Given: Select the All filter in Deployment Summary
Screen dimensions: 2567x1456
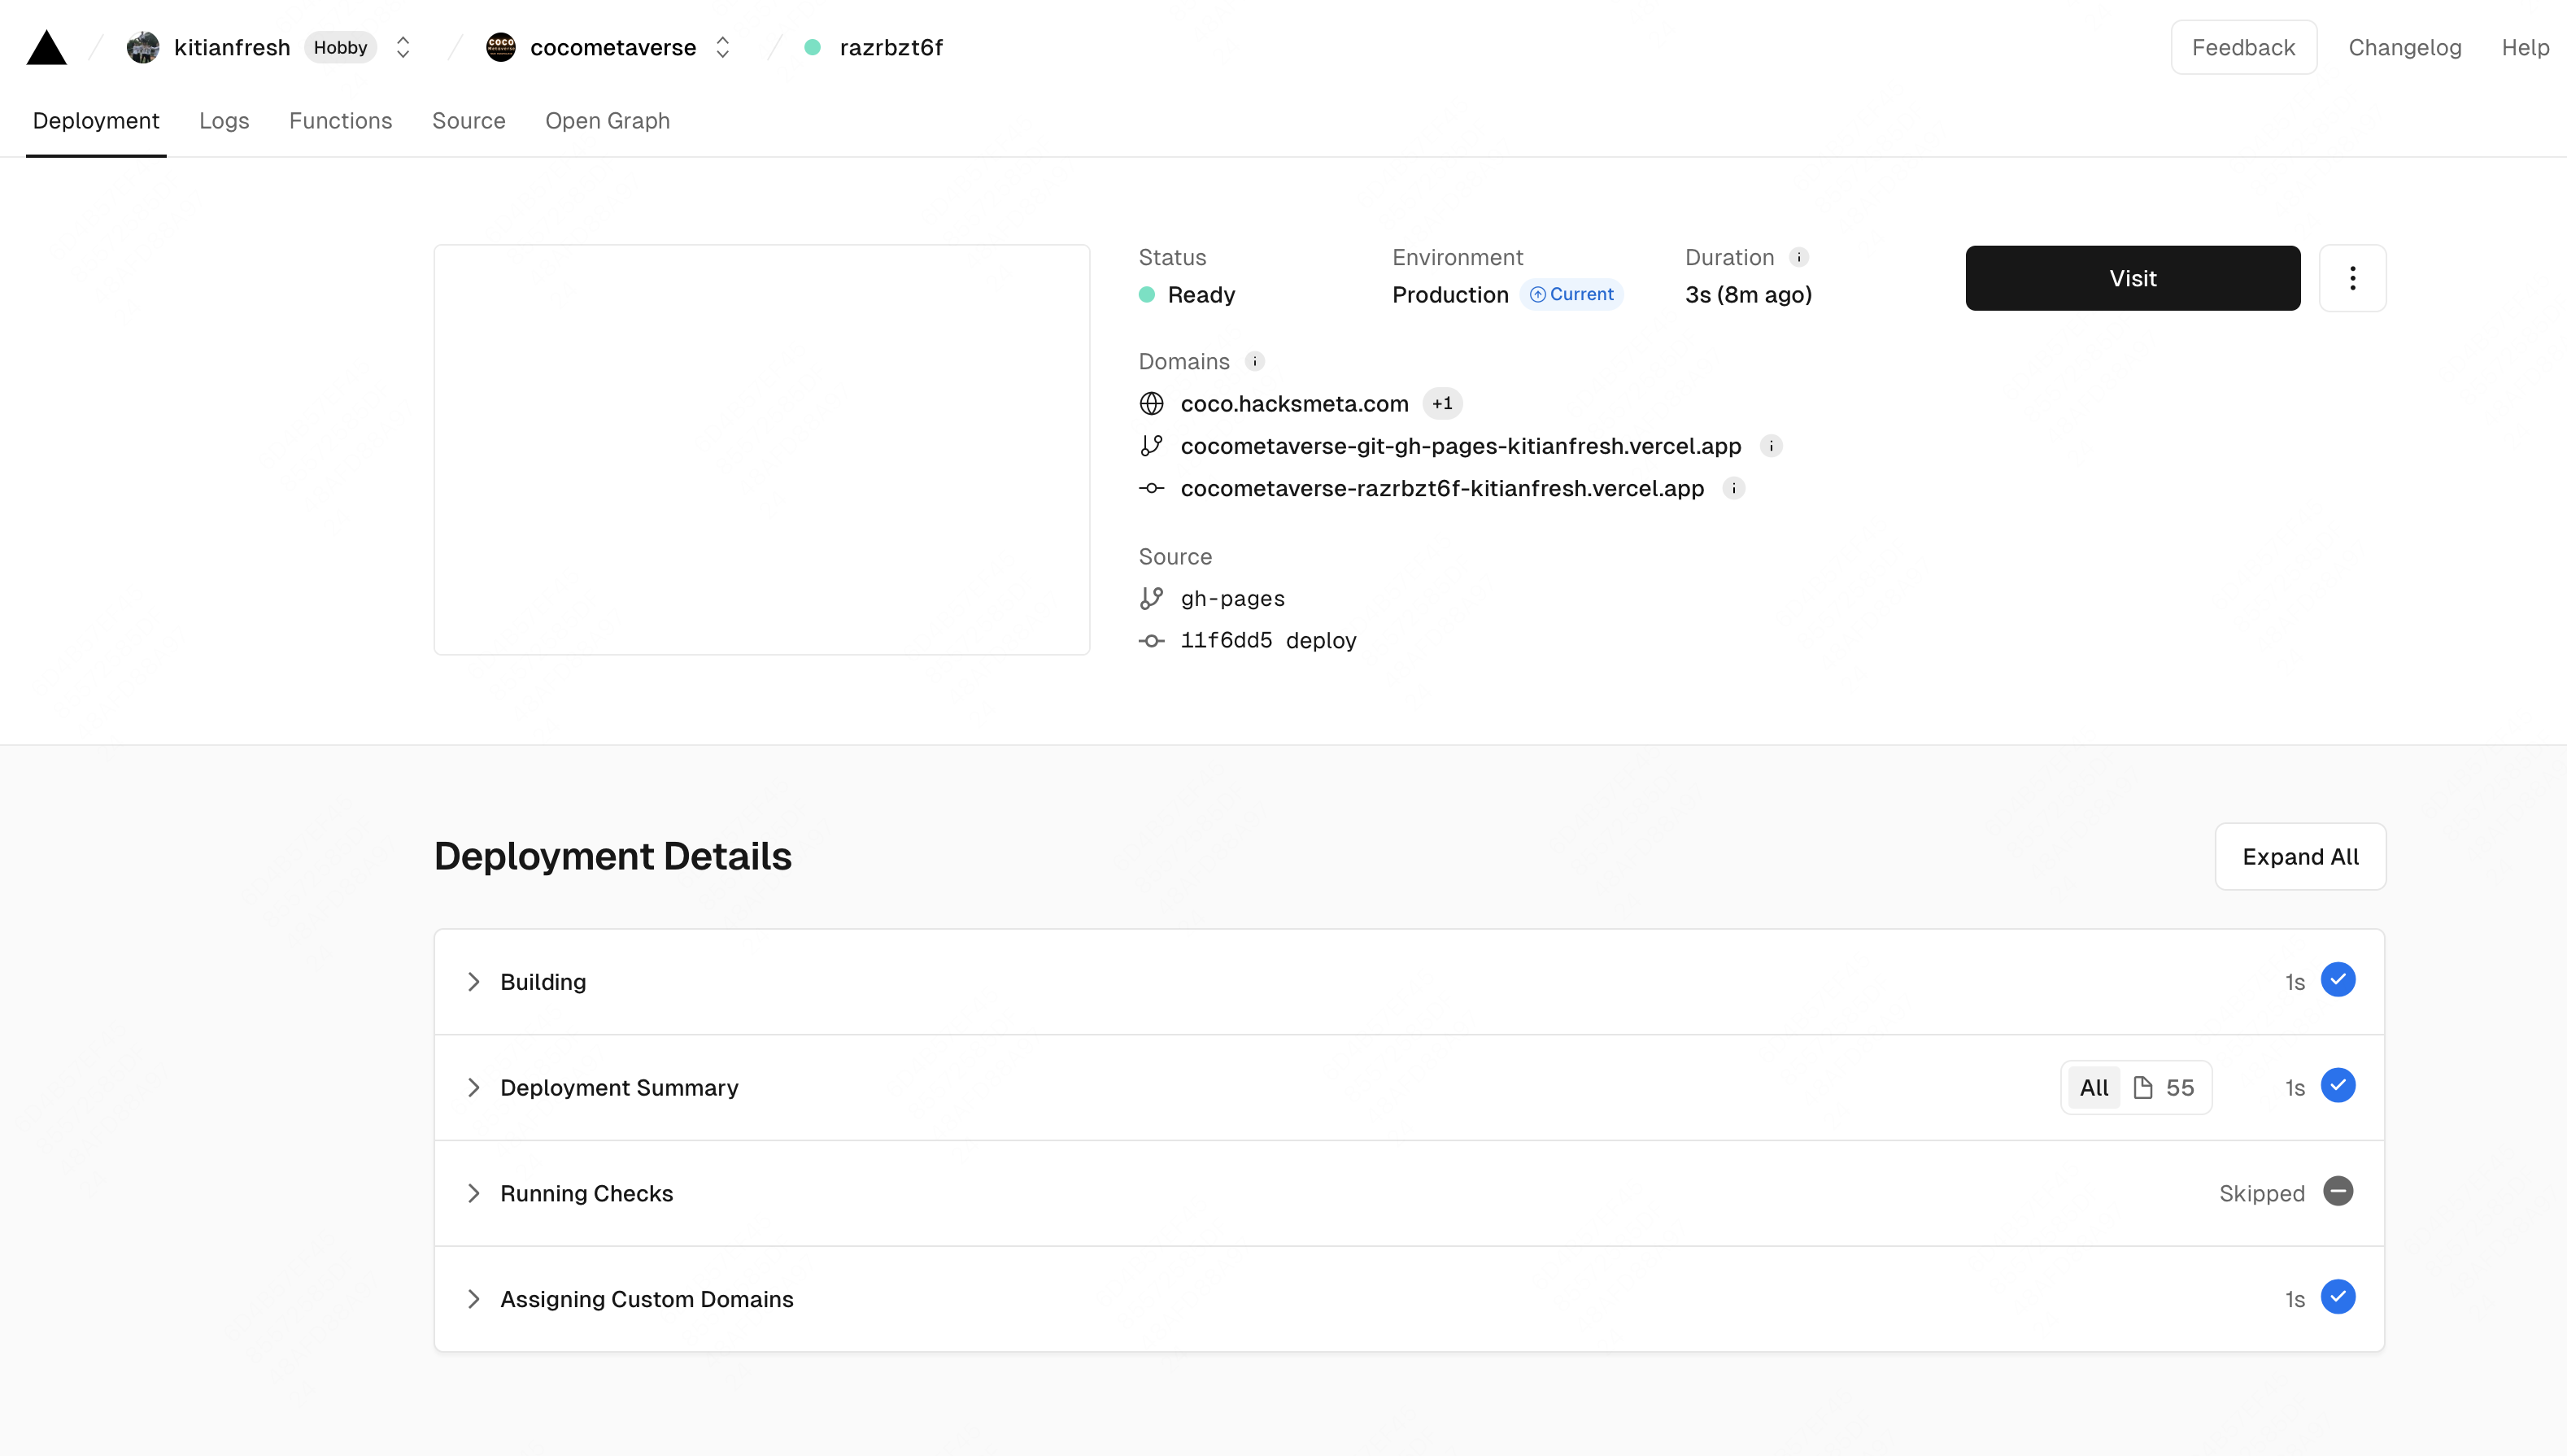Looking at the screenshot, I should 2094,1088.
